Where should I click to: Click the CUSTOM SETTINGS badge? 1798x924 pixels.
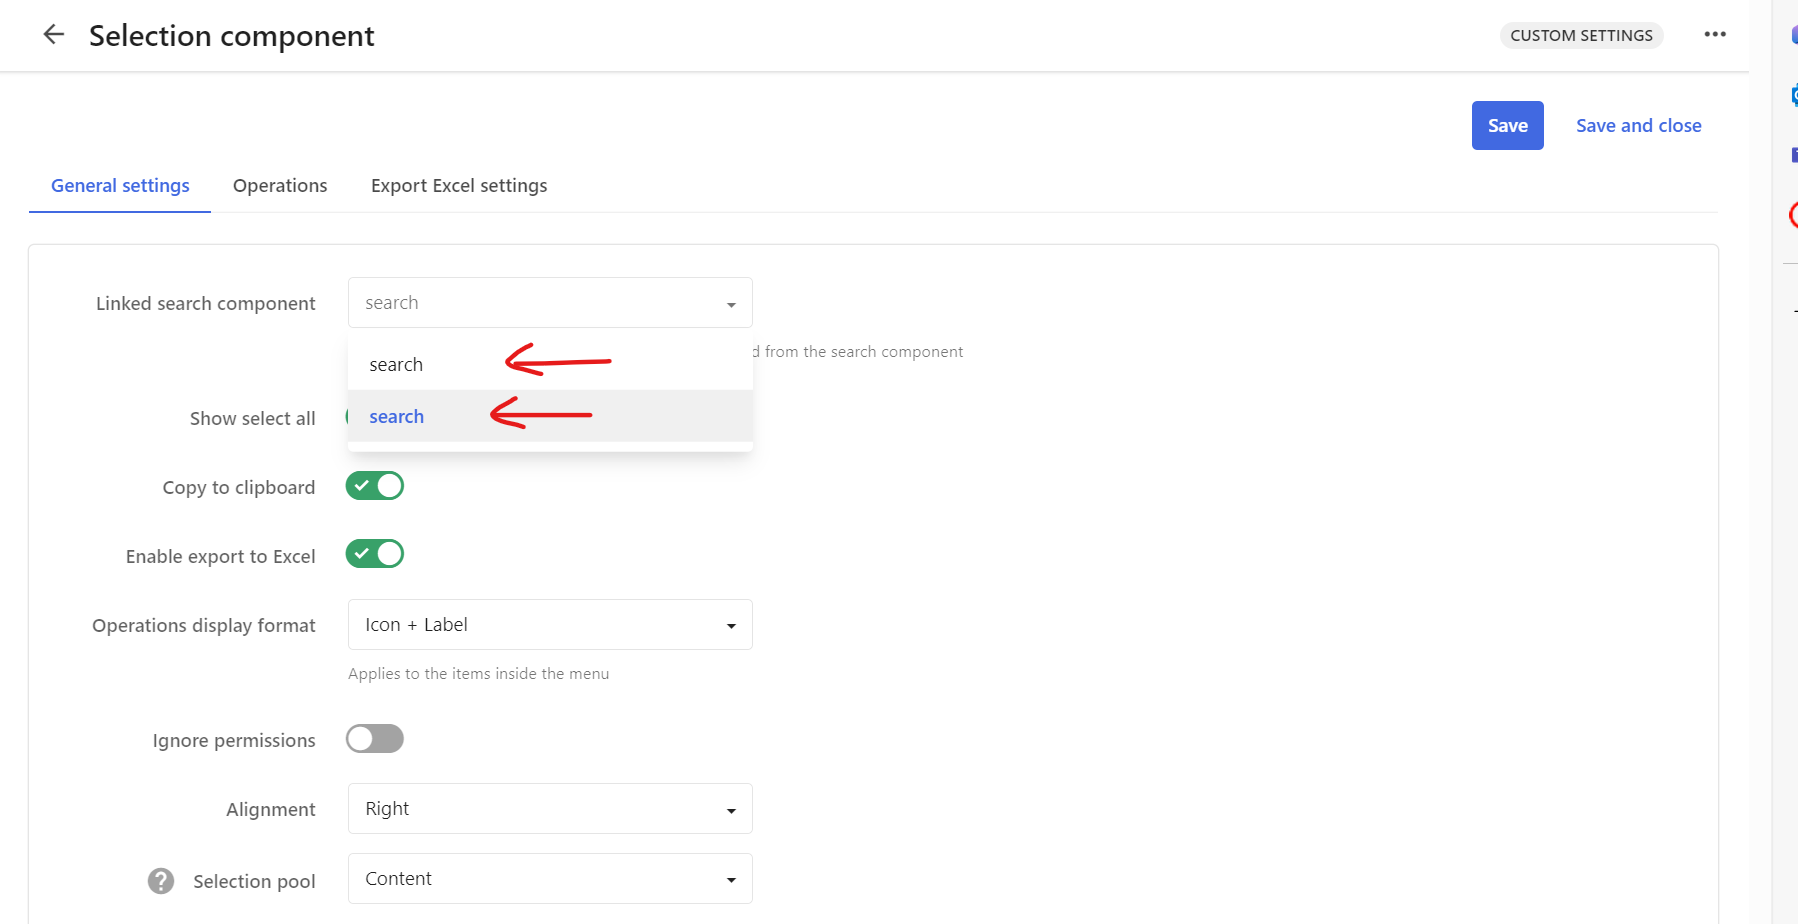[x=1581, y=36]
